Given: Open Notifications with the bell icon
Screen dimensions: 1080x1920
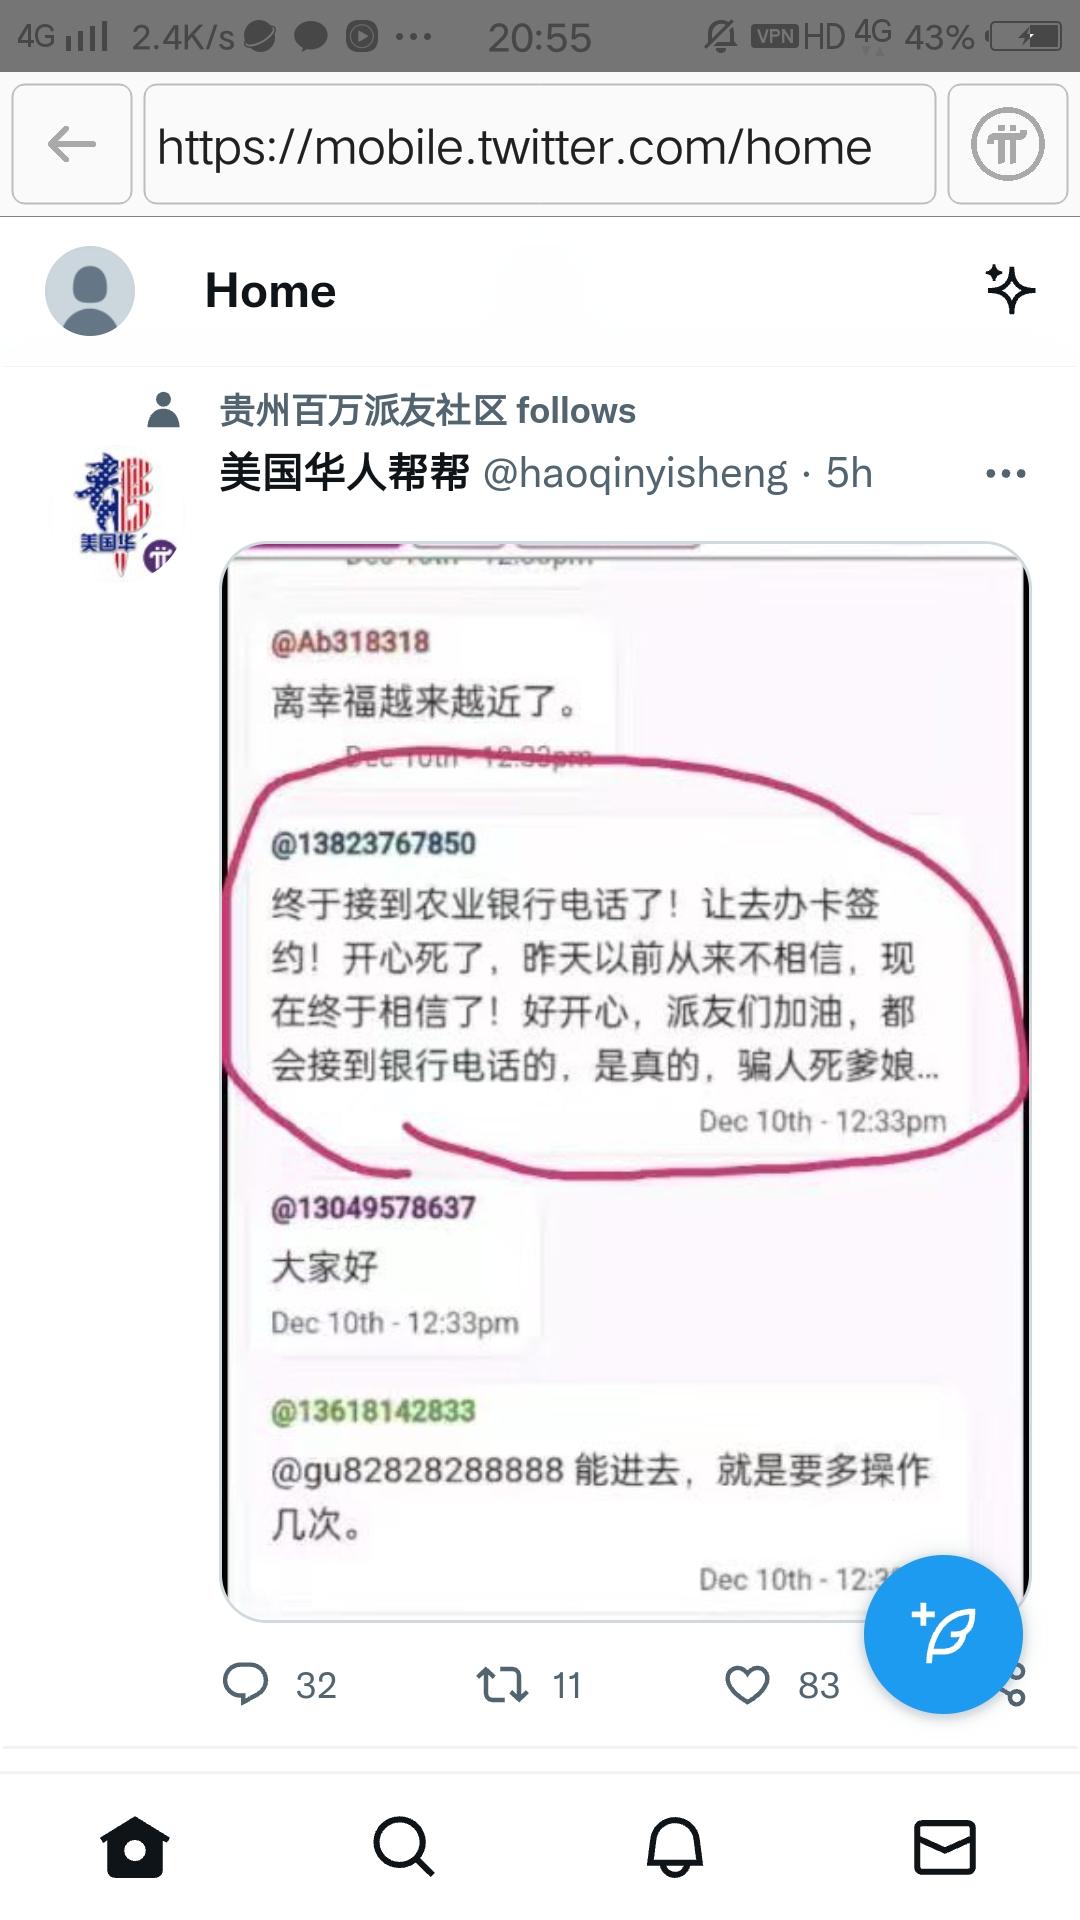Looking at the screenshot, I should click(675, 1846).
